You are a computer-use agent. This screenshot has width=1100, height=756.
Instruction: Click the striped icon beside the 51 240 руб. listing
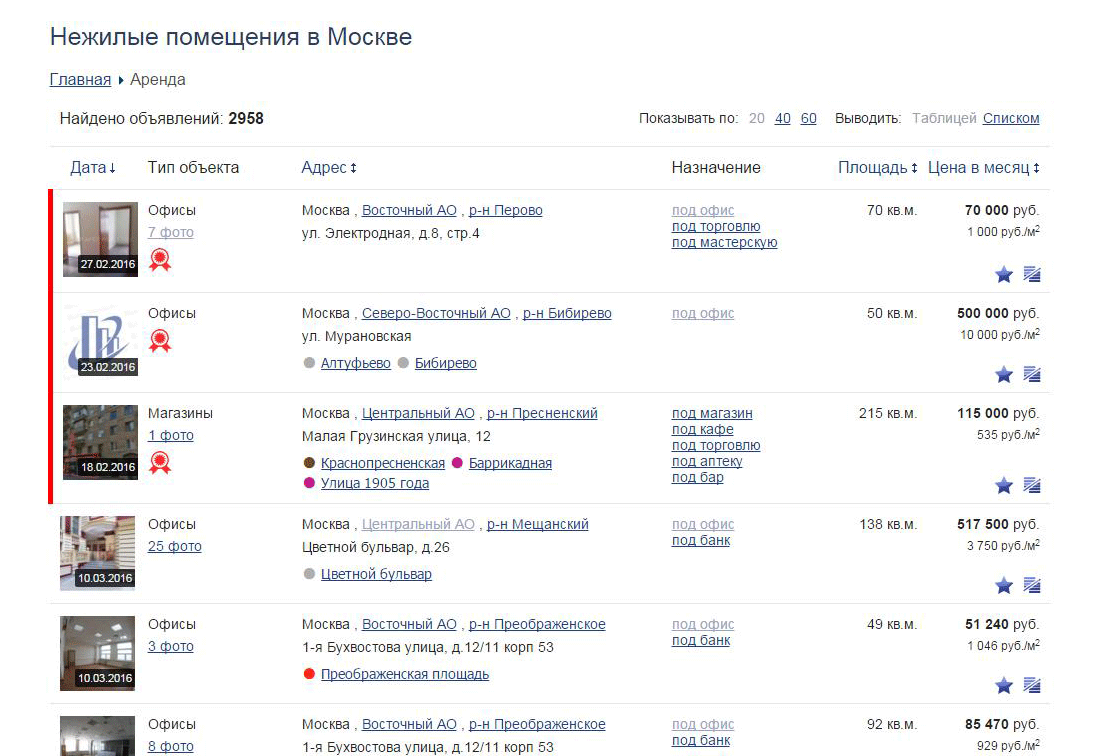tap(1032, 686)
